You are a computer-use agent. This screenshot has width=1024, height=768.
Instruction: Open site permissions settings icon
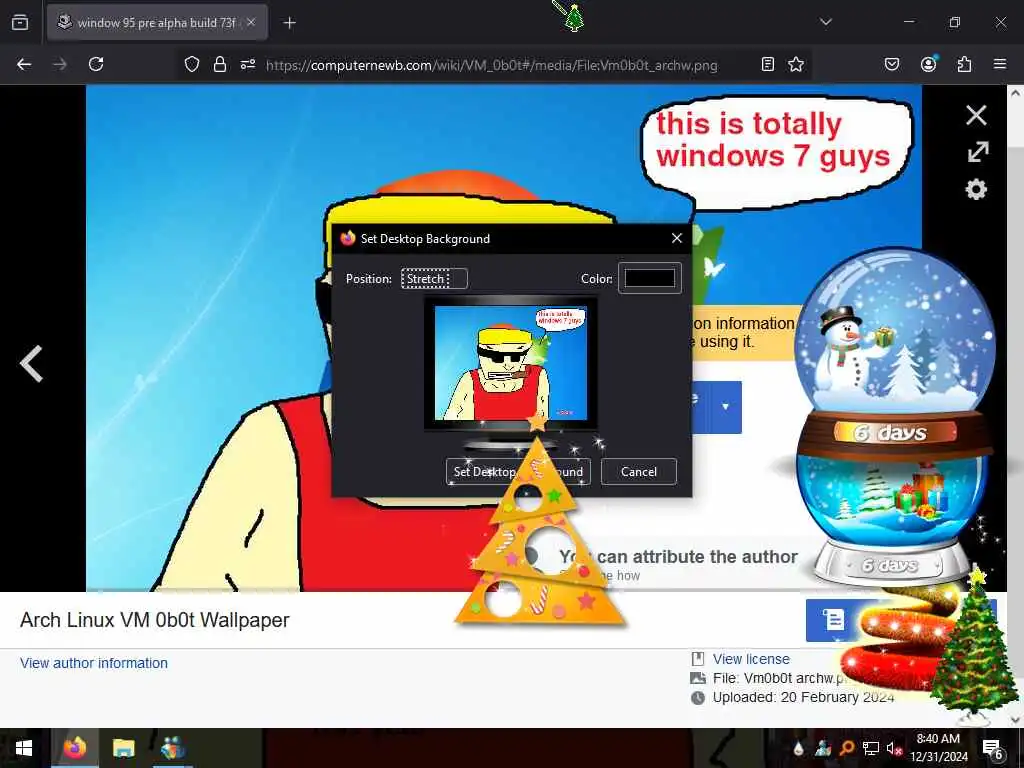248,64
